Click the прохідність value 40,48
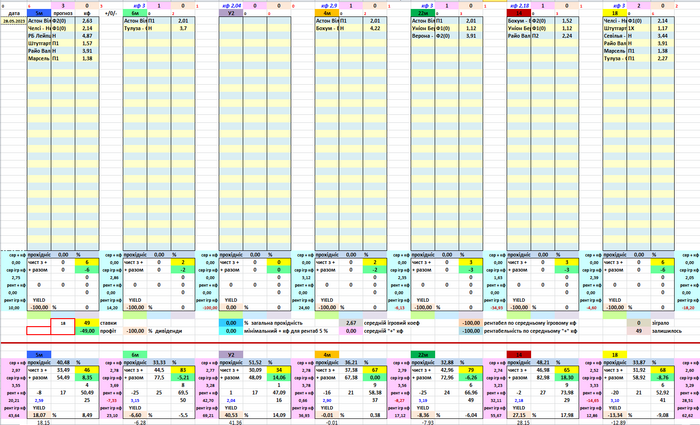The height and width of the screenshot is (425, 700). (x=63, y=362)
